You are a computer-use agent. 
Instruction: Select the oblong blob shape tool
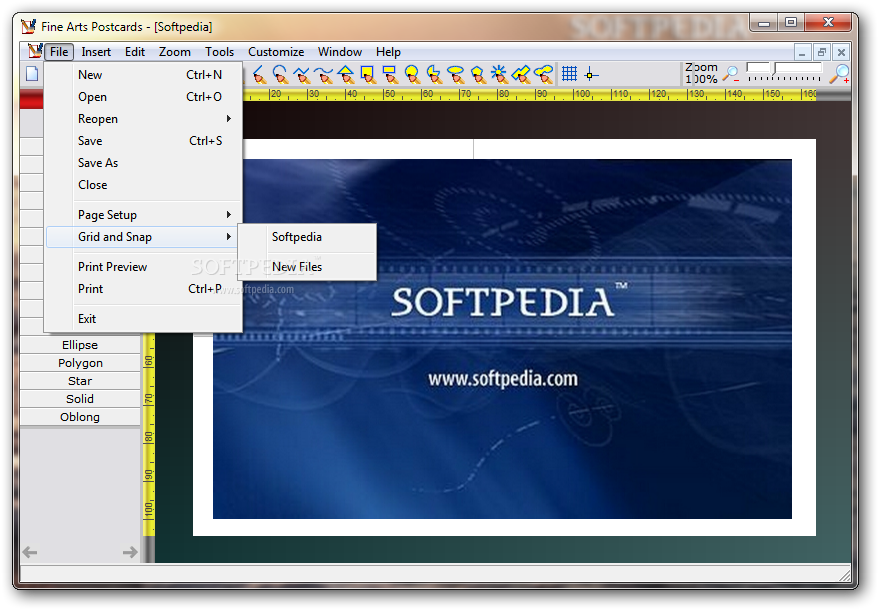point(543,74)
